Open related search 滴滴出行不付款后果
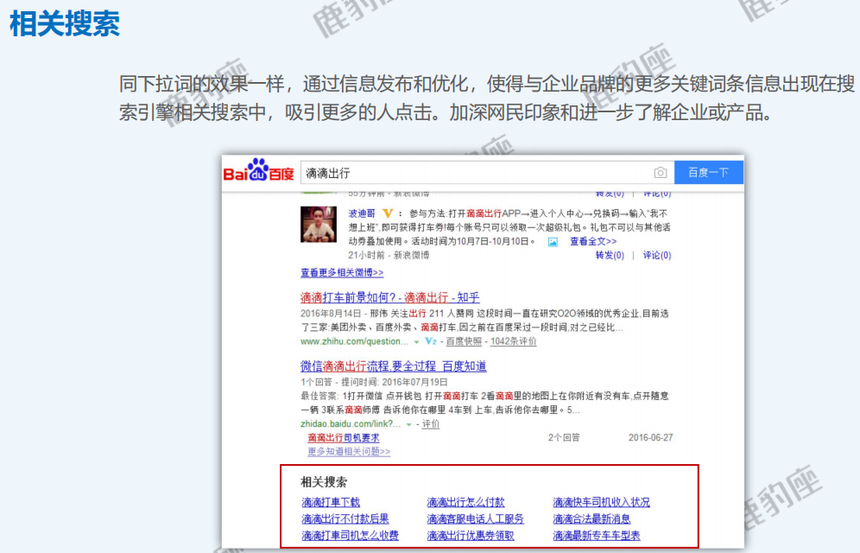 (345, 518)
